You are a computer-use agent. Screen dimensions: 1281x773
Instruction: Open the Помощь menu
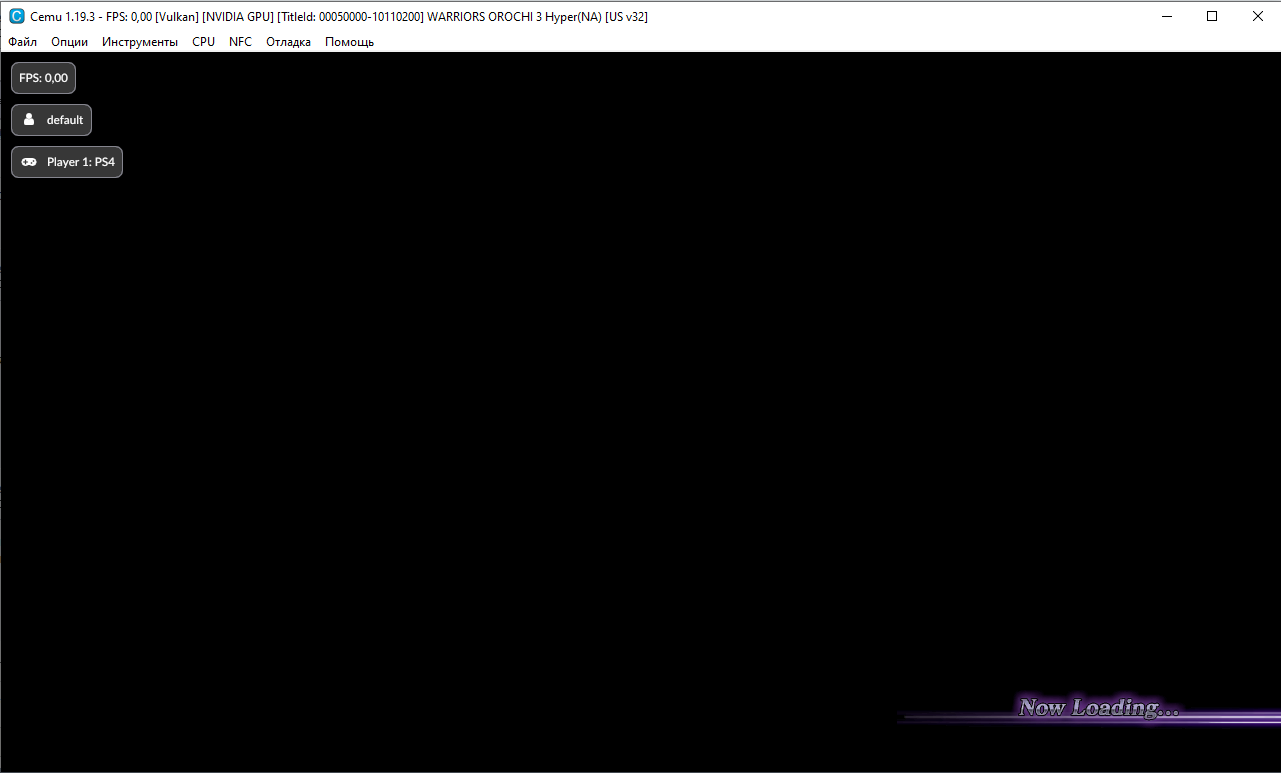349,42
